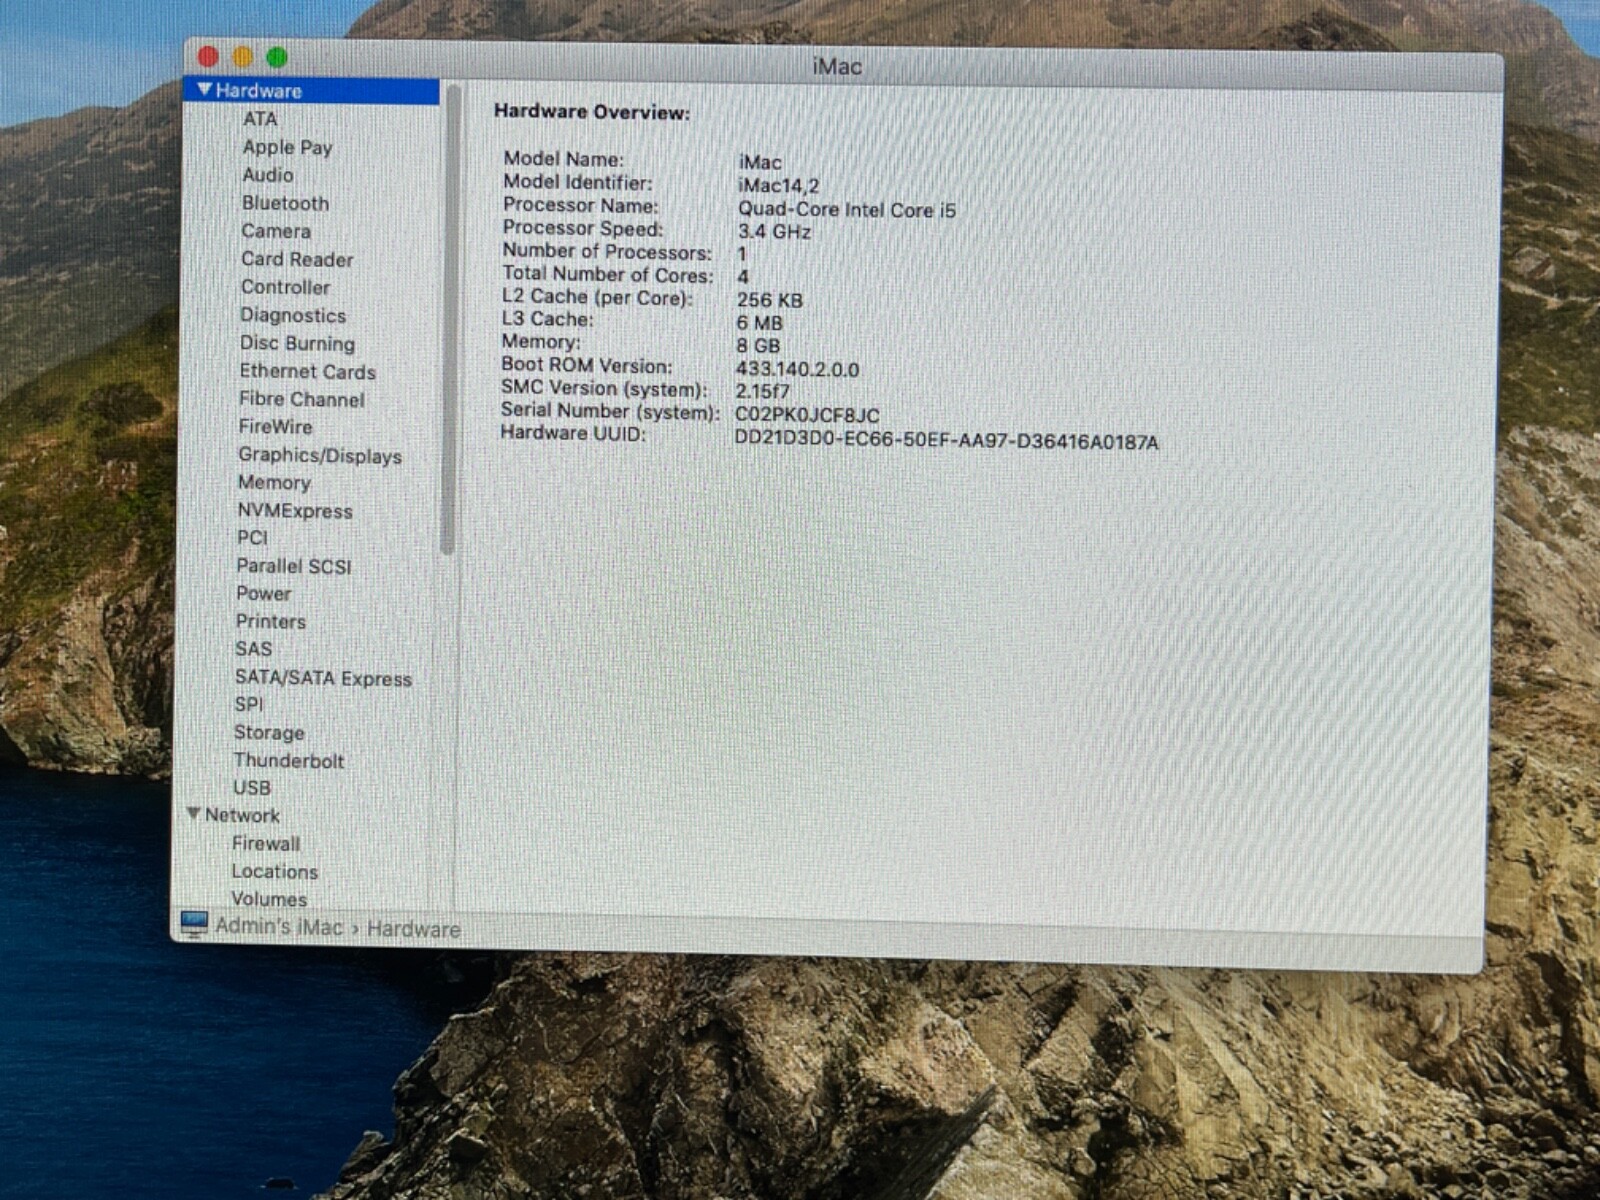Image resolution: width=1600 pixels, height=1200 pixels.
Task: Select Parallel SCSI in the sidebar
Action: pyautogui.click(x=294, y=566)
